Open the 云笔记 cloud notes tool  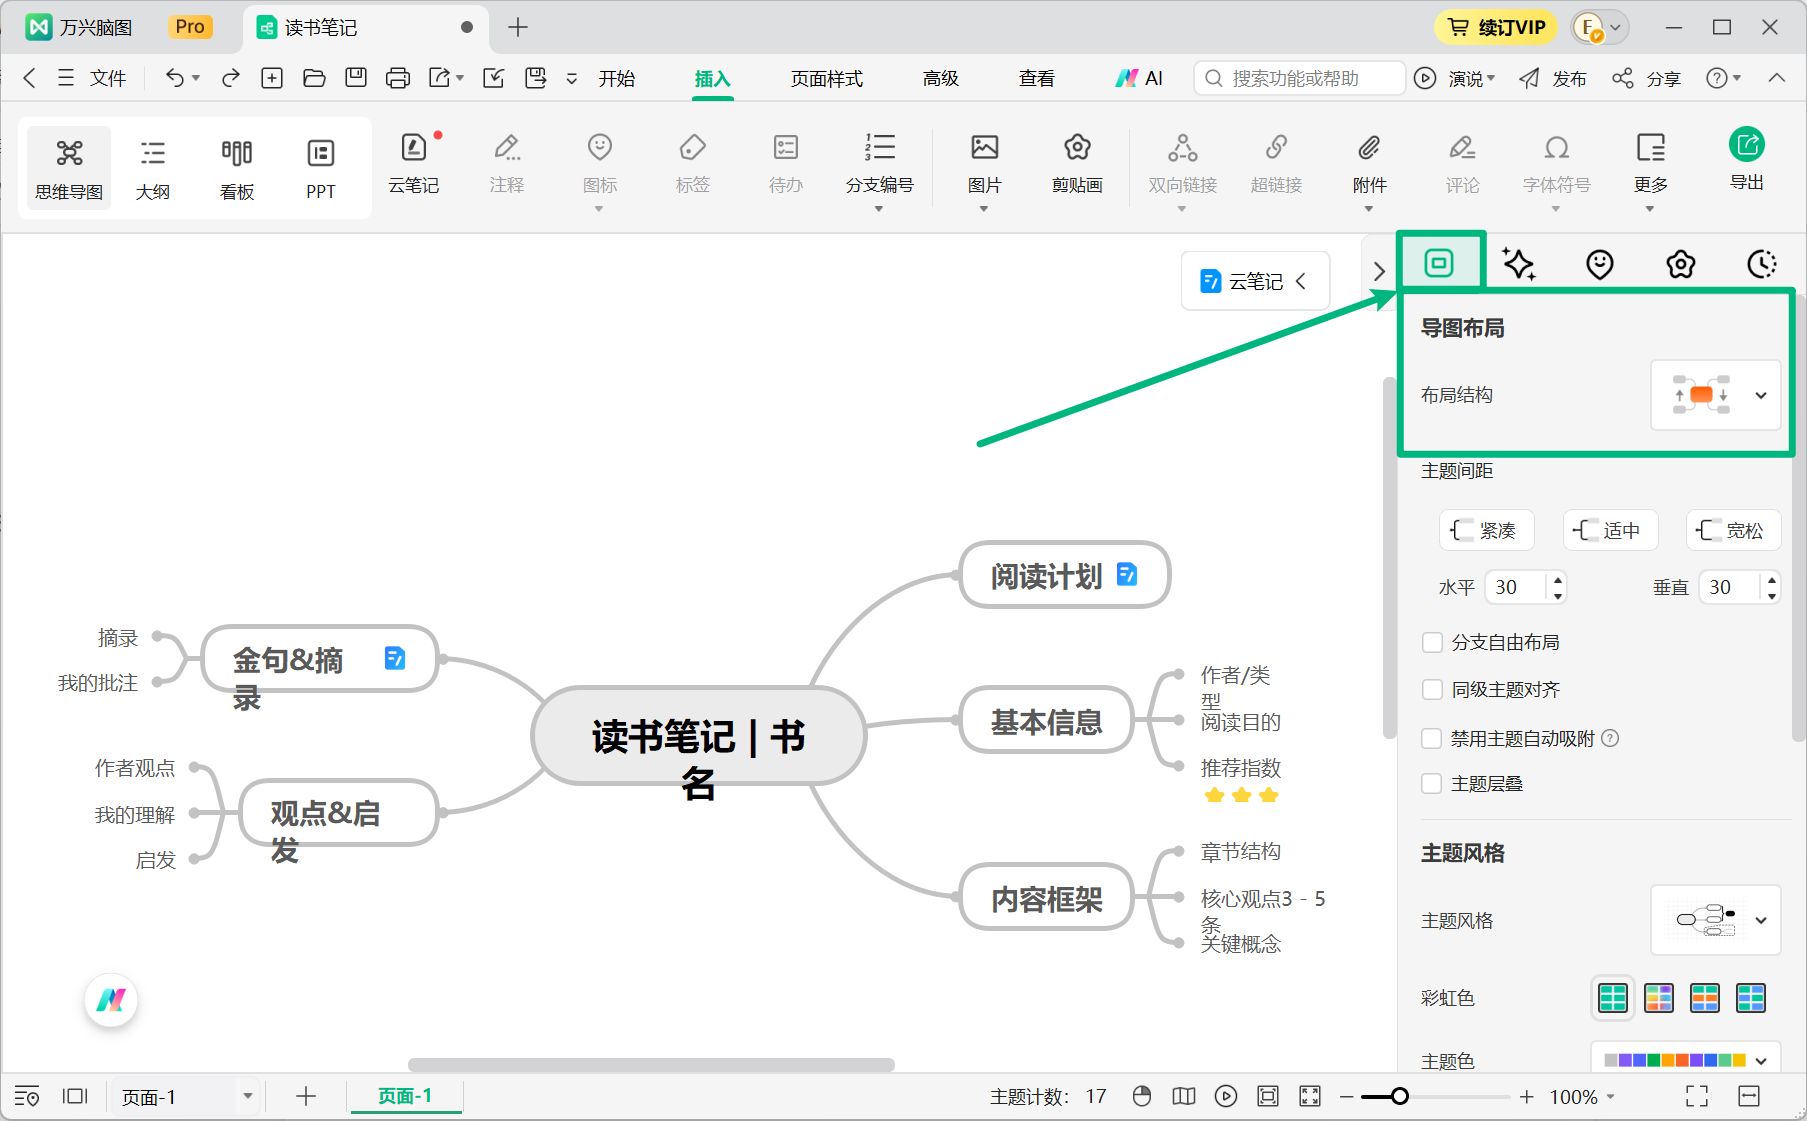point(413,164)
